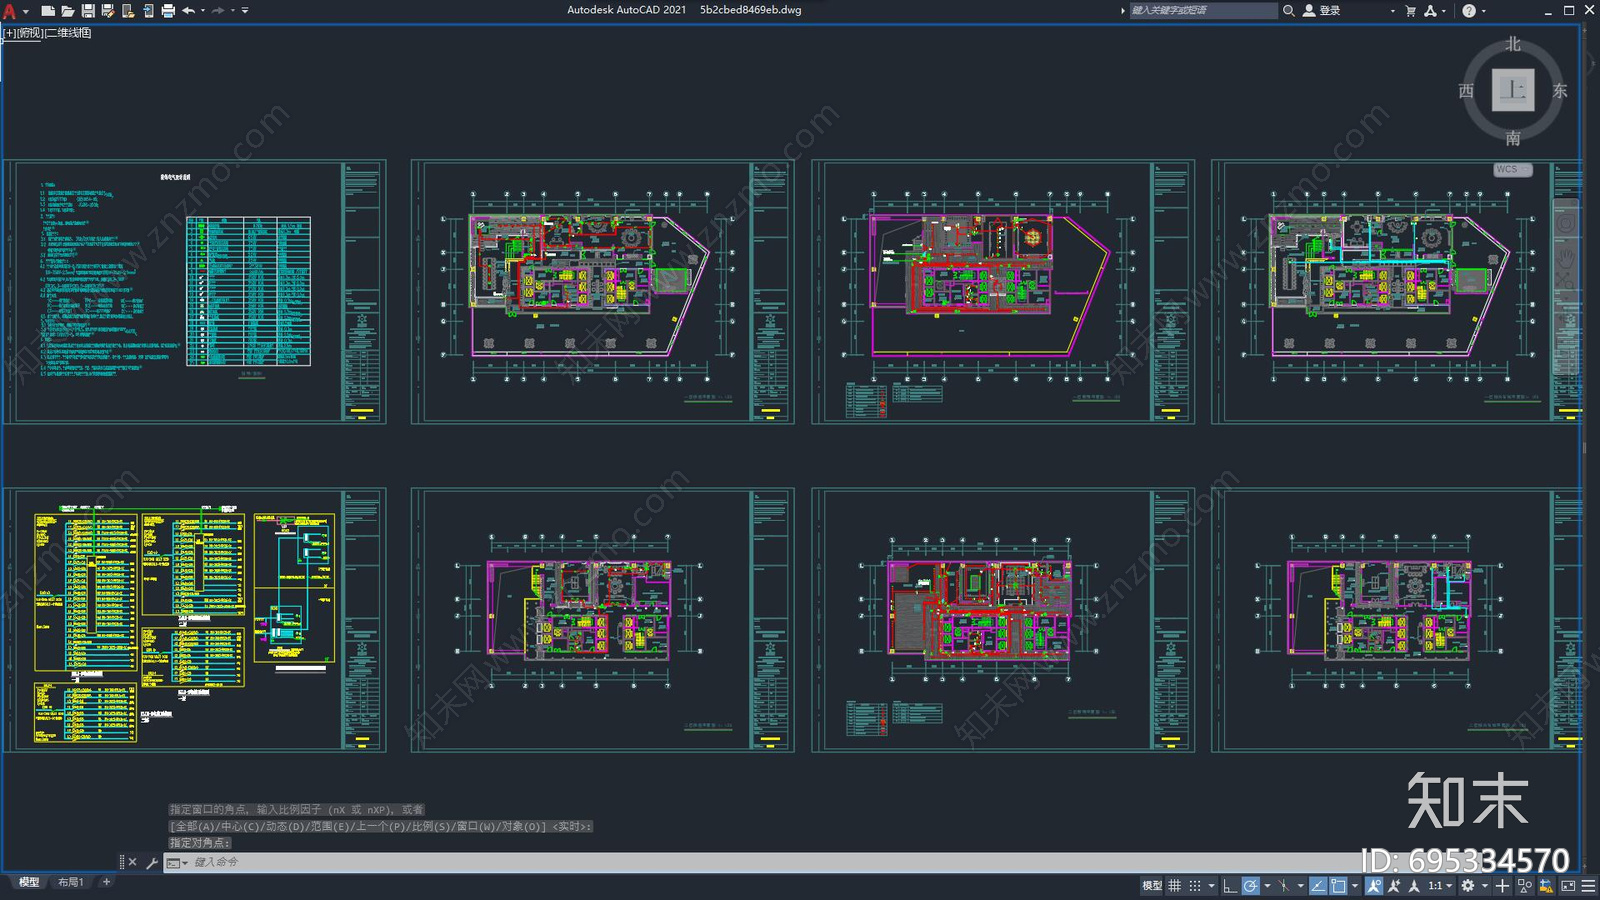1600x900 pixels.
Task: Save the current drawing
Action: click(88, 11)
